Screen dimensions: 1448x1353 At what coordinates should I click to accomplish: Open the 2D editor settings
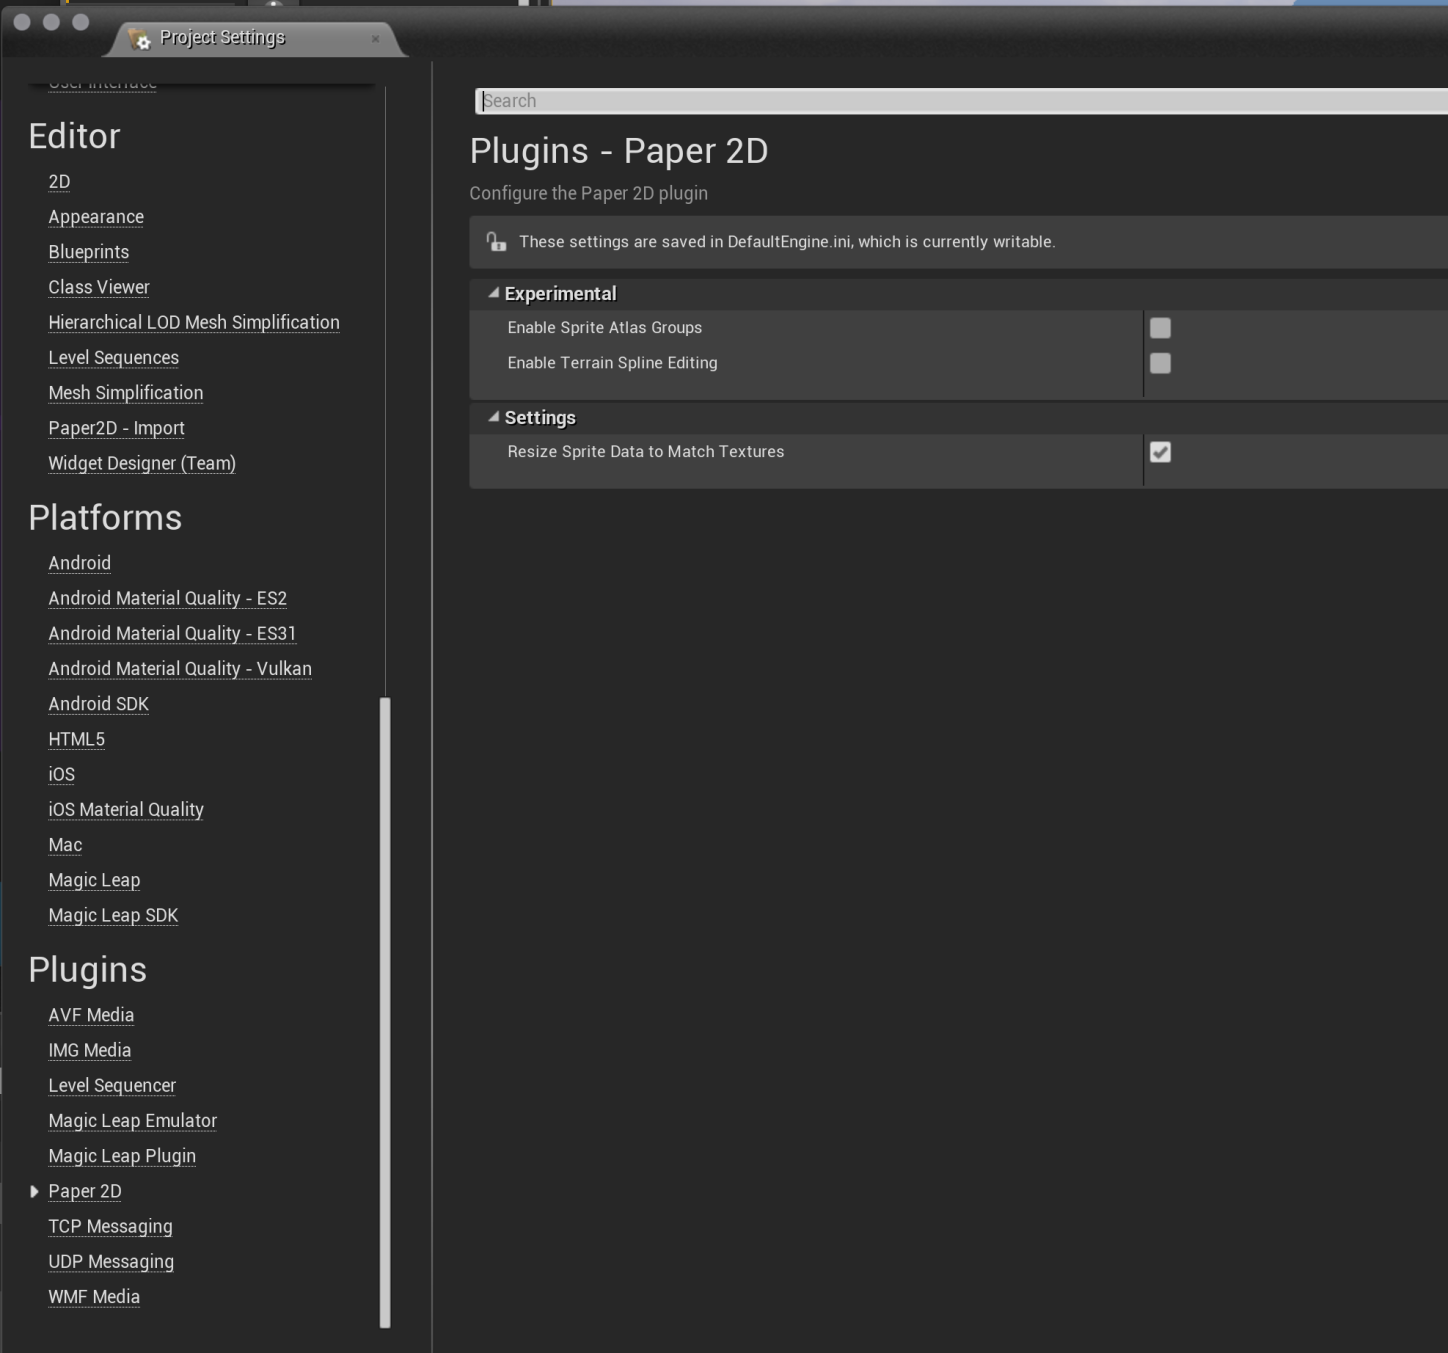point(59,182)
